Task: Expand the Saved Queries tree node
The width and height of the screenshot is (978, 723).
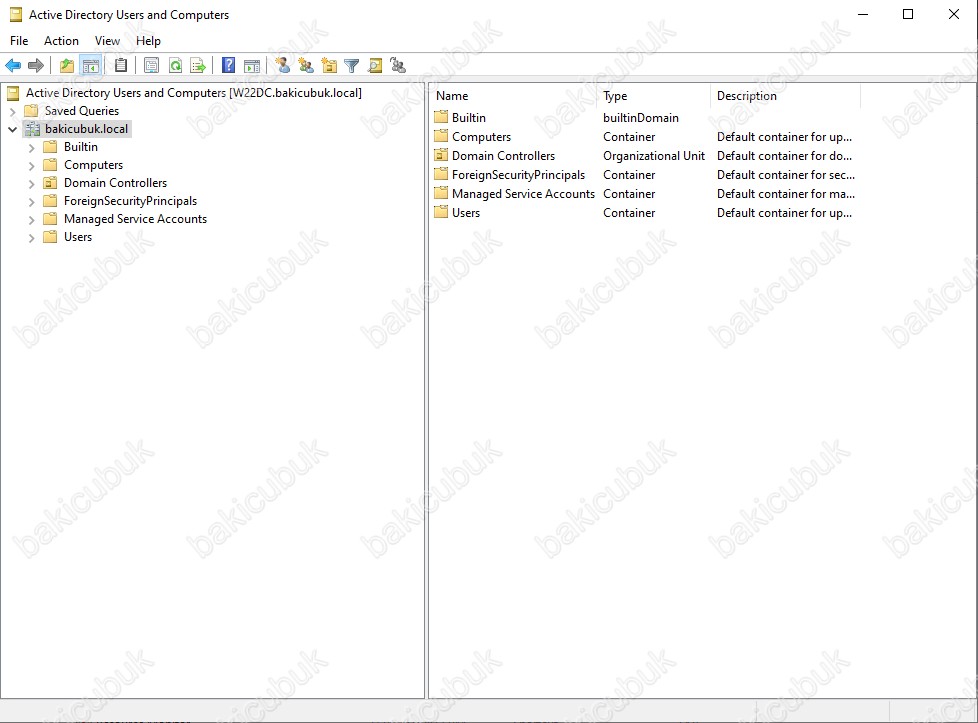Action: coord(13,111)
